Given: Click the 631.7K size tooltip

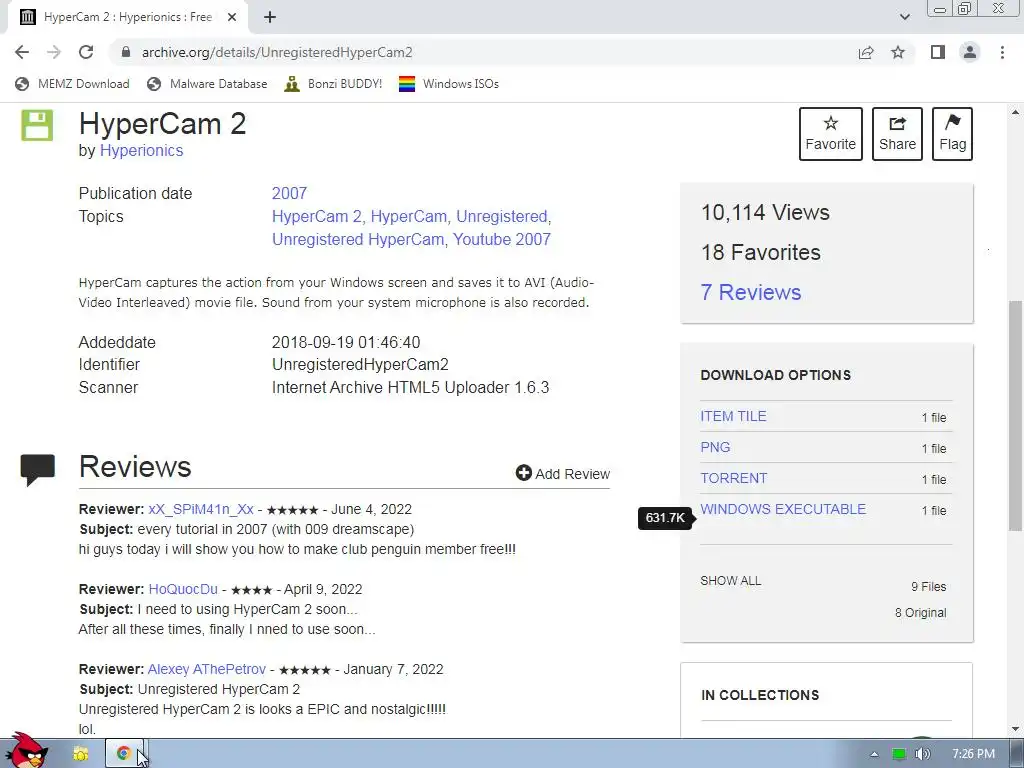Looking at the screenshot, I should pyautogui.click(x=665, y=518).
